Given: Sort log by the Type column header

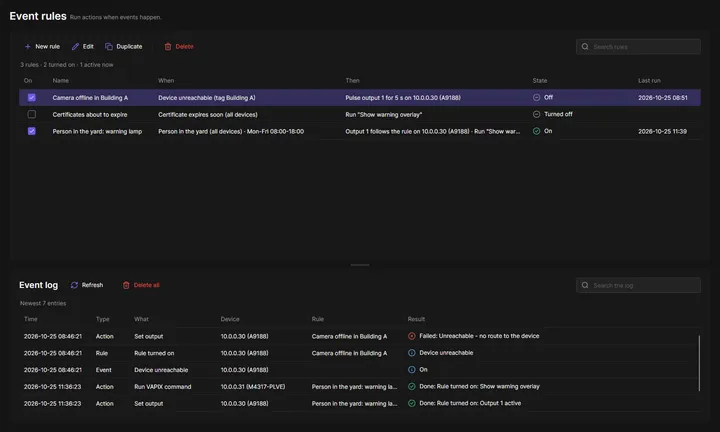Looking at the screenshot, I should [x=103, y=319].
